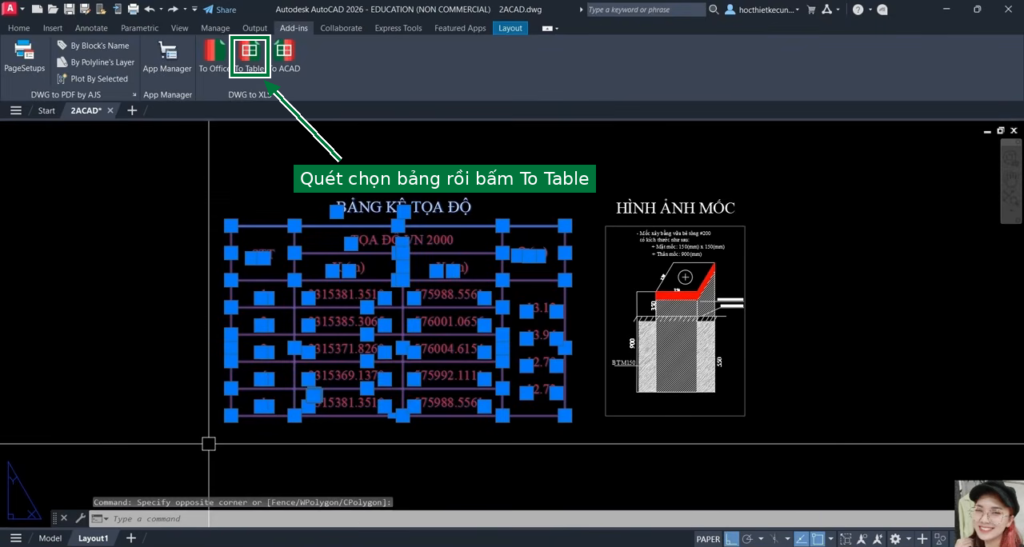Open the Customize Quick Access Toolbar dropdown
Screen dimensions: 1024x547
(x=195, y=8)
